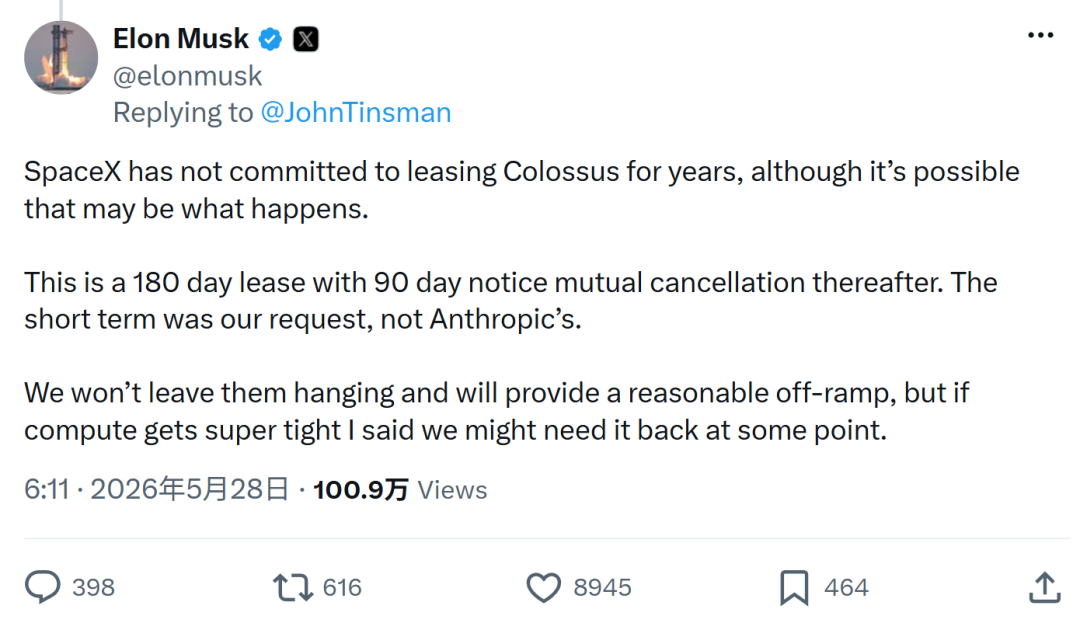Toggle the like heart icon
1080x623 pixels.
(543, 588)
